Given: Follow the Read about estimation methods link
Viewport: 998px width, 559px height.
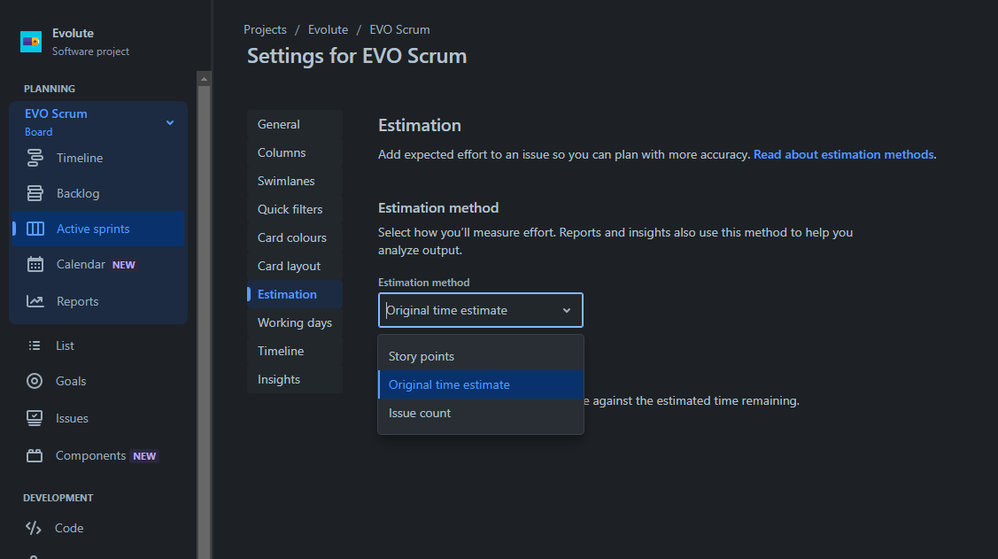Looking at the screenshot, I should 843,155.
